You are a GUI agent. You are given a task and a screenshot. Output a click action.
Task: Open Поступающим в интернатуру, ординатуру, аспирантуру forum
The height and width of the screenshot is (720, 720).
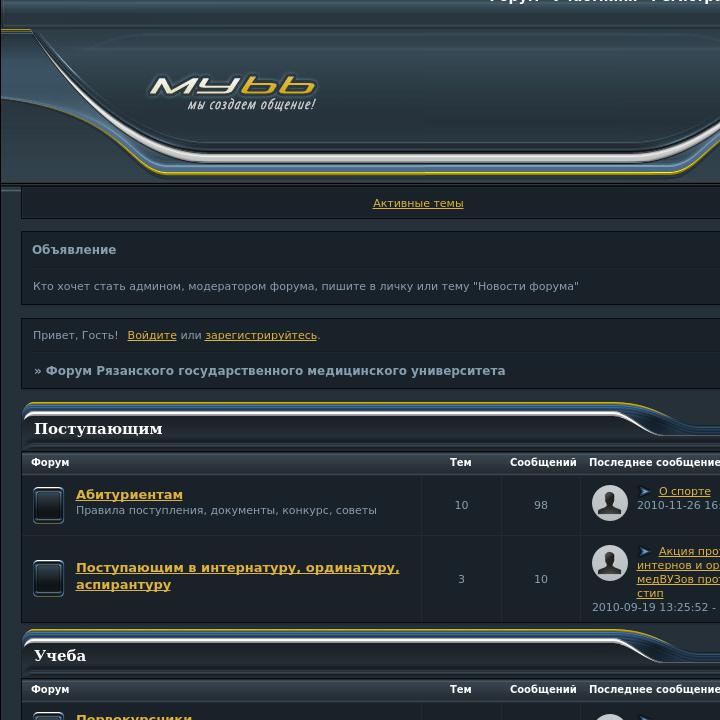[237, 576]
